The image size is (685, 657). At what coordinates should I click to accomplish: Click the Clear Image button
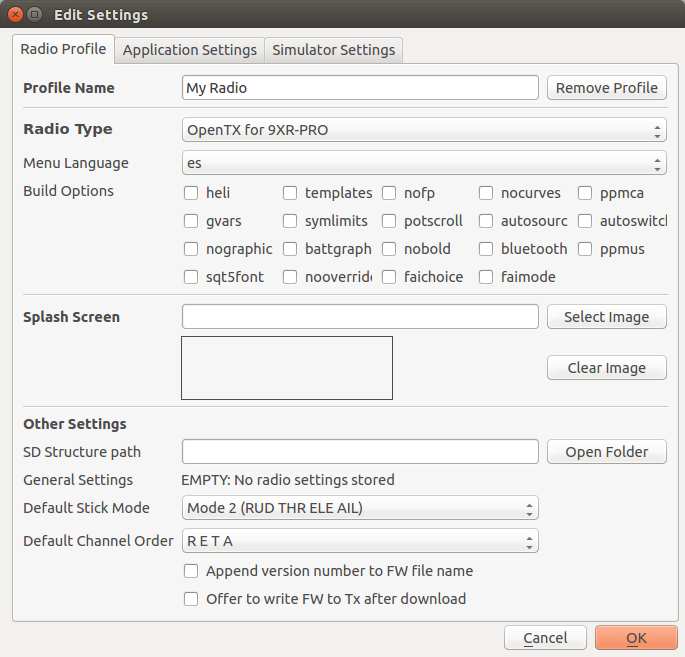[x=606, y=368]
